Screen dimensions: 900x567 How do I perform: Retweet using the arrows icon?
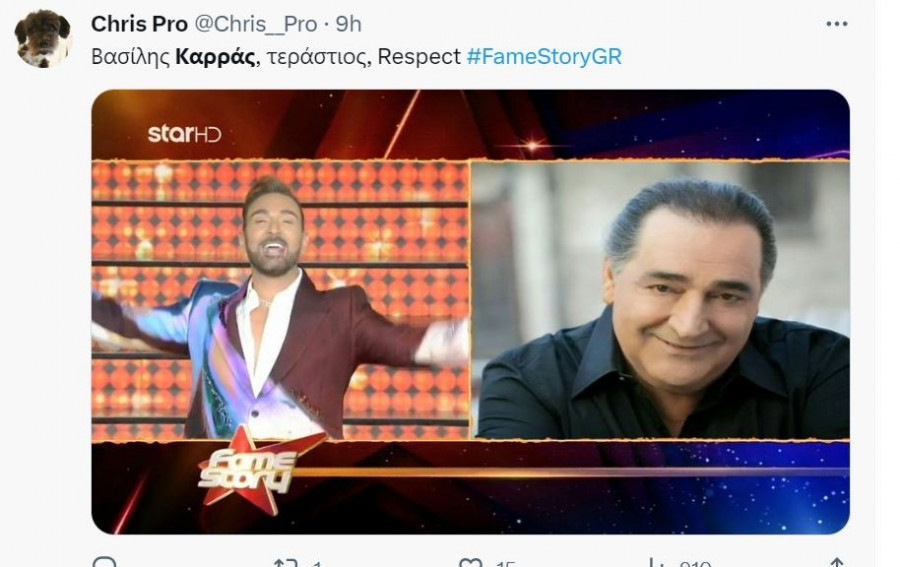(x=286, y=562)
